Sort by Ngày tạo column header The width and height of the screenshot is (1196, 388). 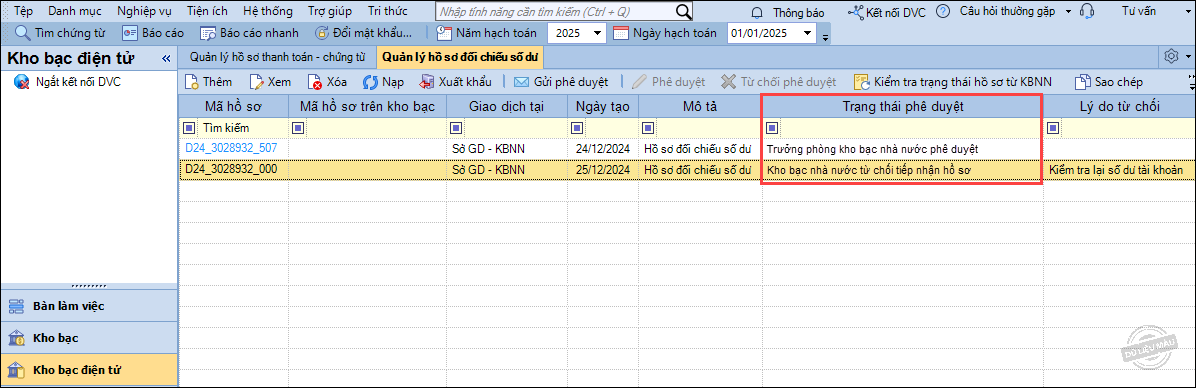coord(603,107)
